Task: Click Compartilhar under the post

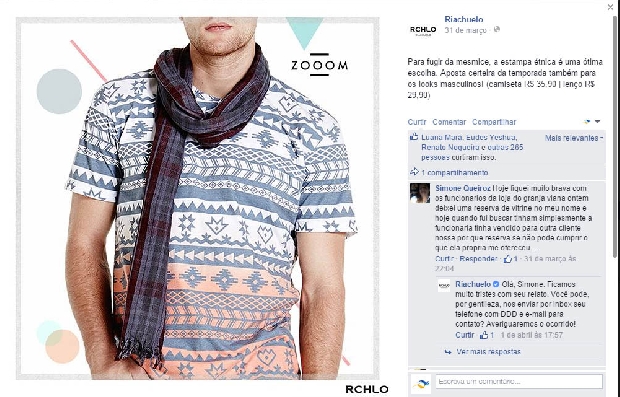Action: coord(494,122)
